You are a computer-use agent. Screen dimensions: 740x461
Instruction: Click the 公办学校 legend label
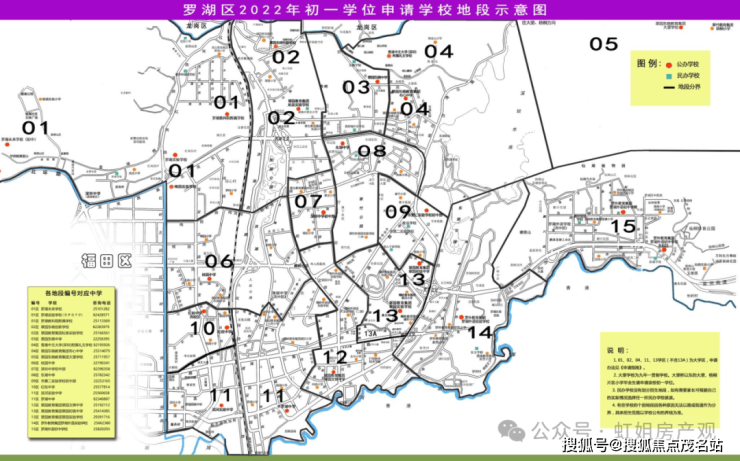(x=688, y=65)
